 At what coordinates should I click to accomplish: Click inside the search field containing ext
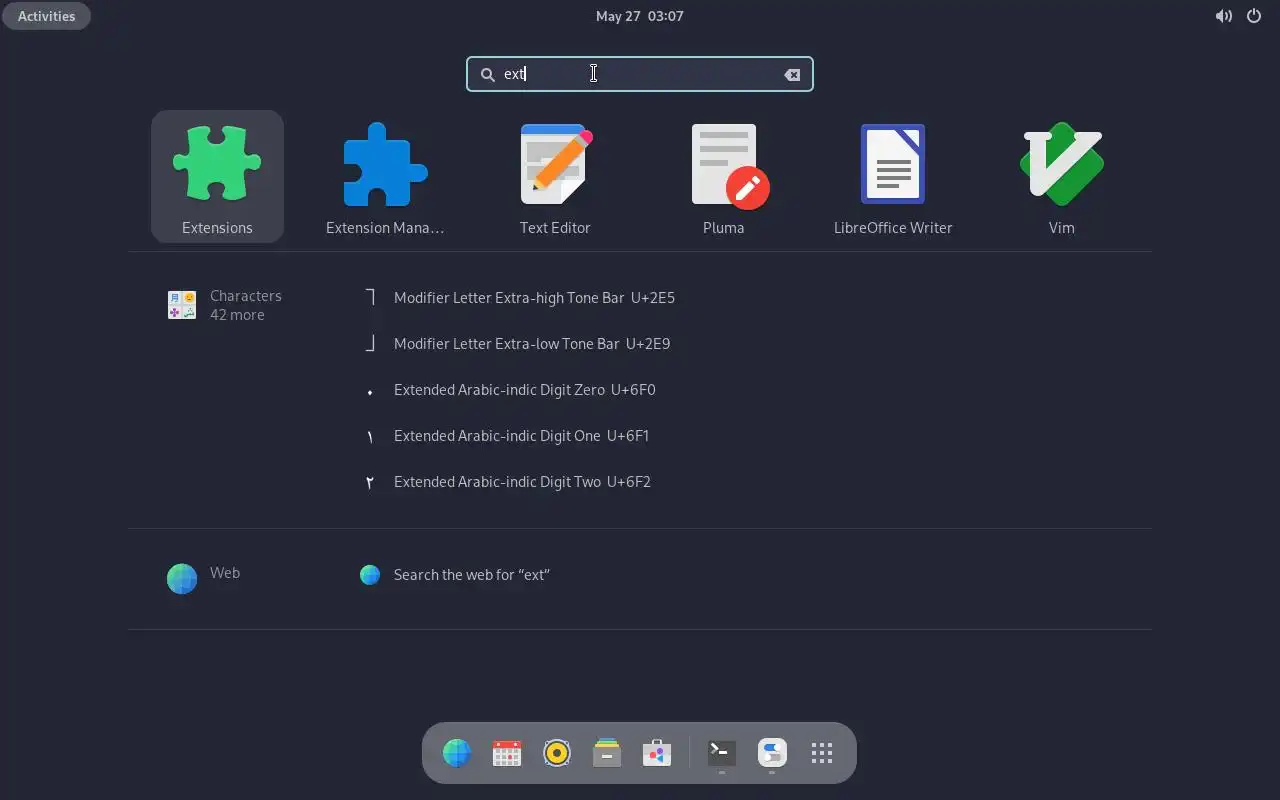(x=640, y=74)
